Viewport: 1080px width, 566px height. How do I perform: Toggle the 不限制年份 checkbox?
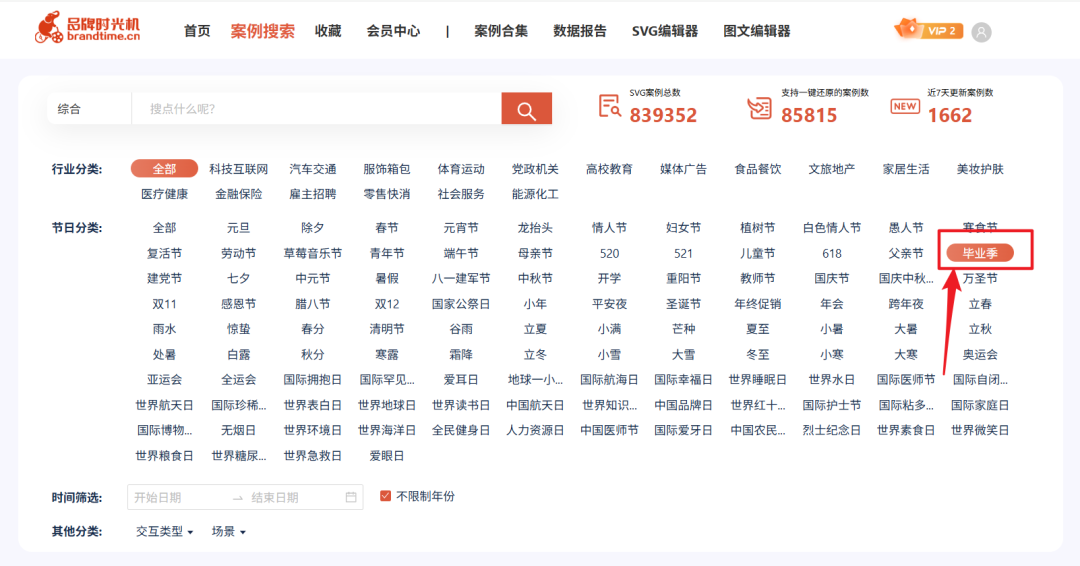click(x=385, y=496)
